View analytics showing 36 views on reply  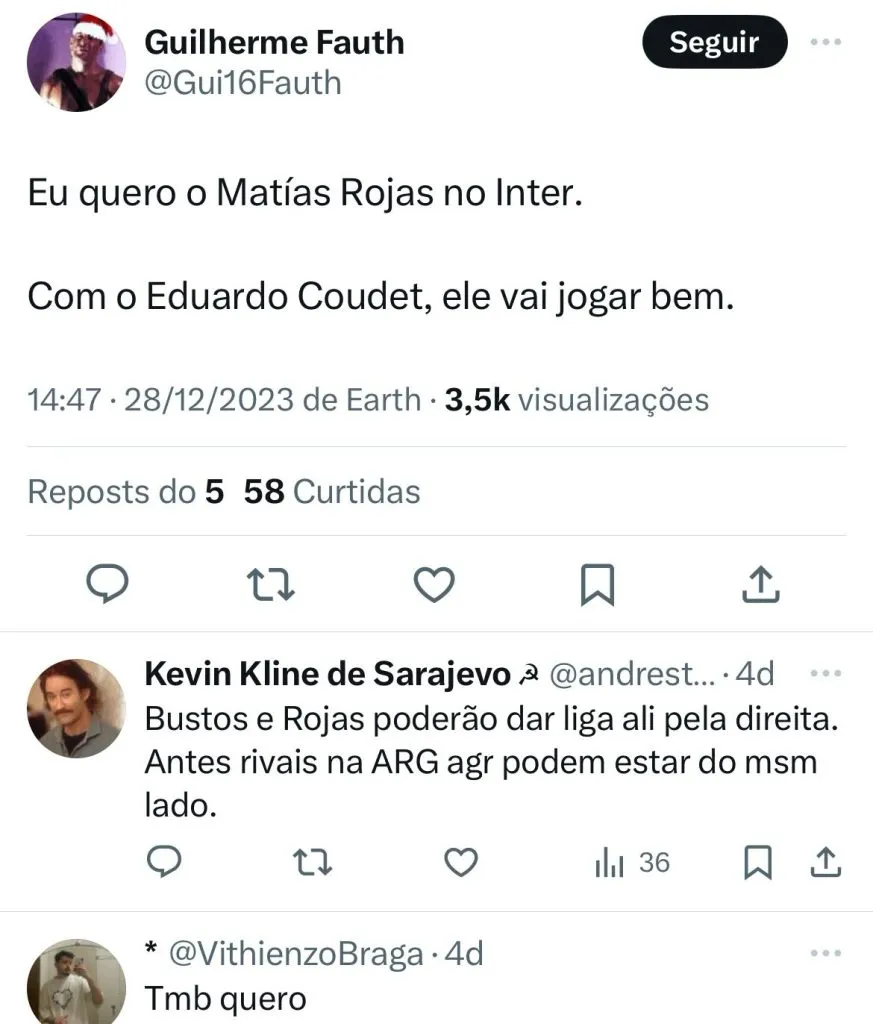[x=632, y=862]
